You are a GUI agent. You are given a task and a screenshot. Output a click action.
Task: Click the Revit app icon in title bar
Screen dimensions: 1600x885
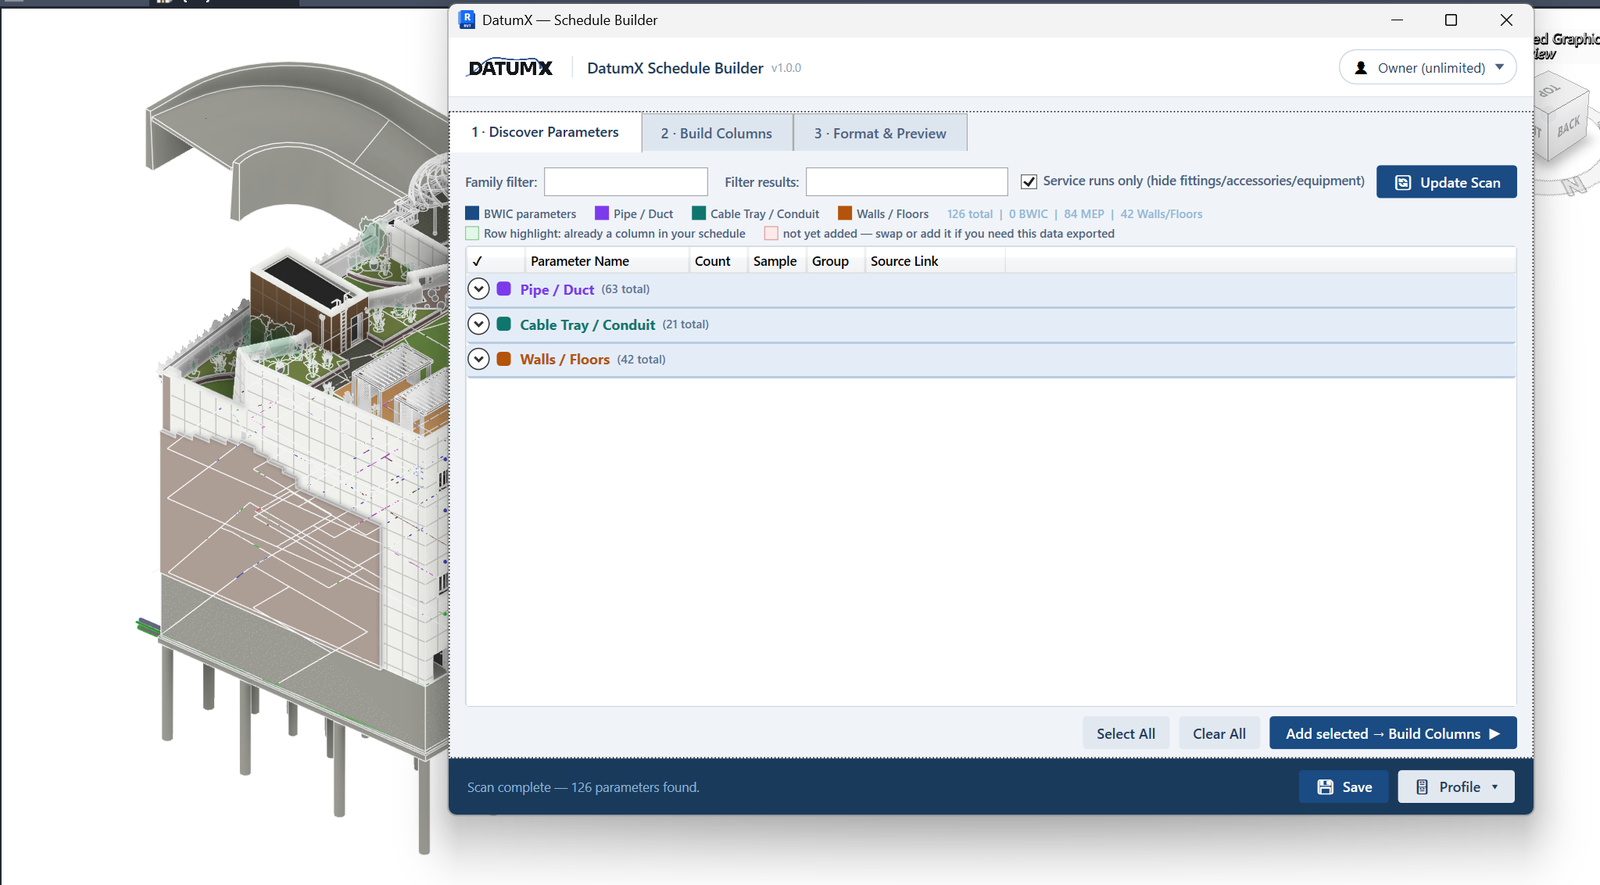tap(467, 19)
